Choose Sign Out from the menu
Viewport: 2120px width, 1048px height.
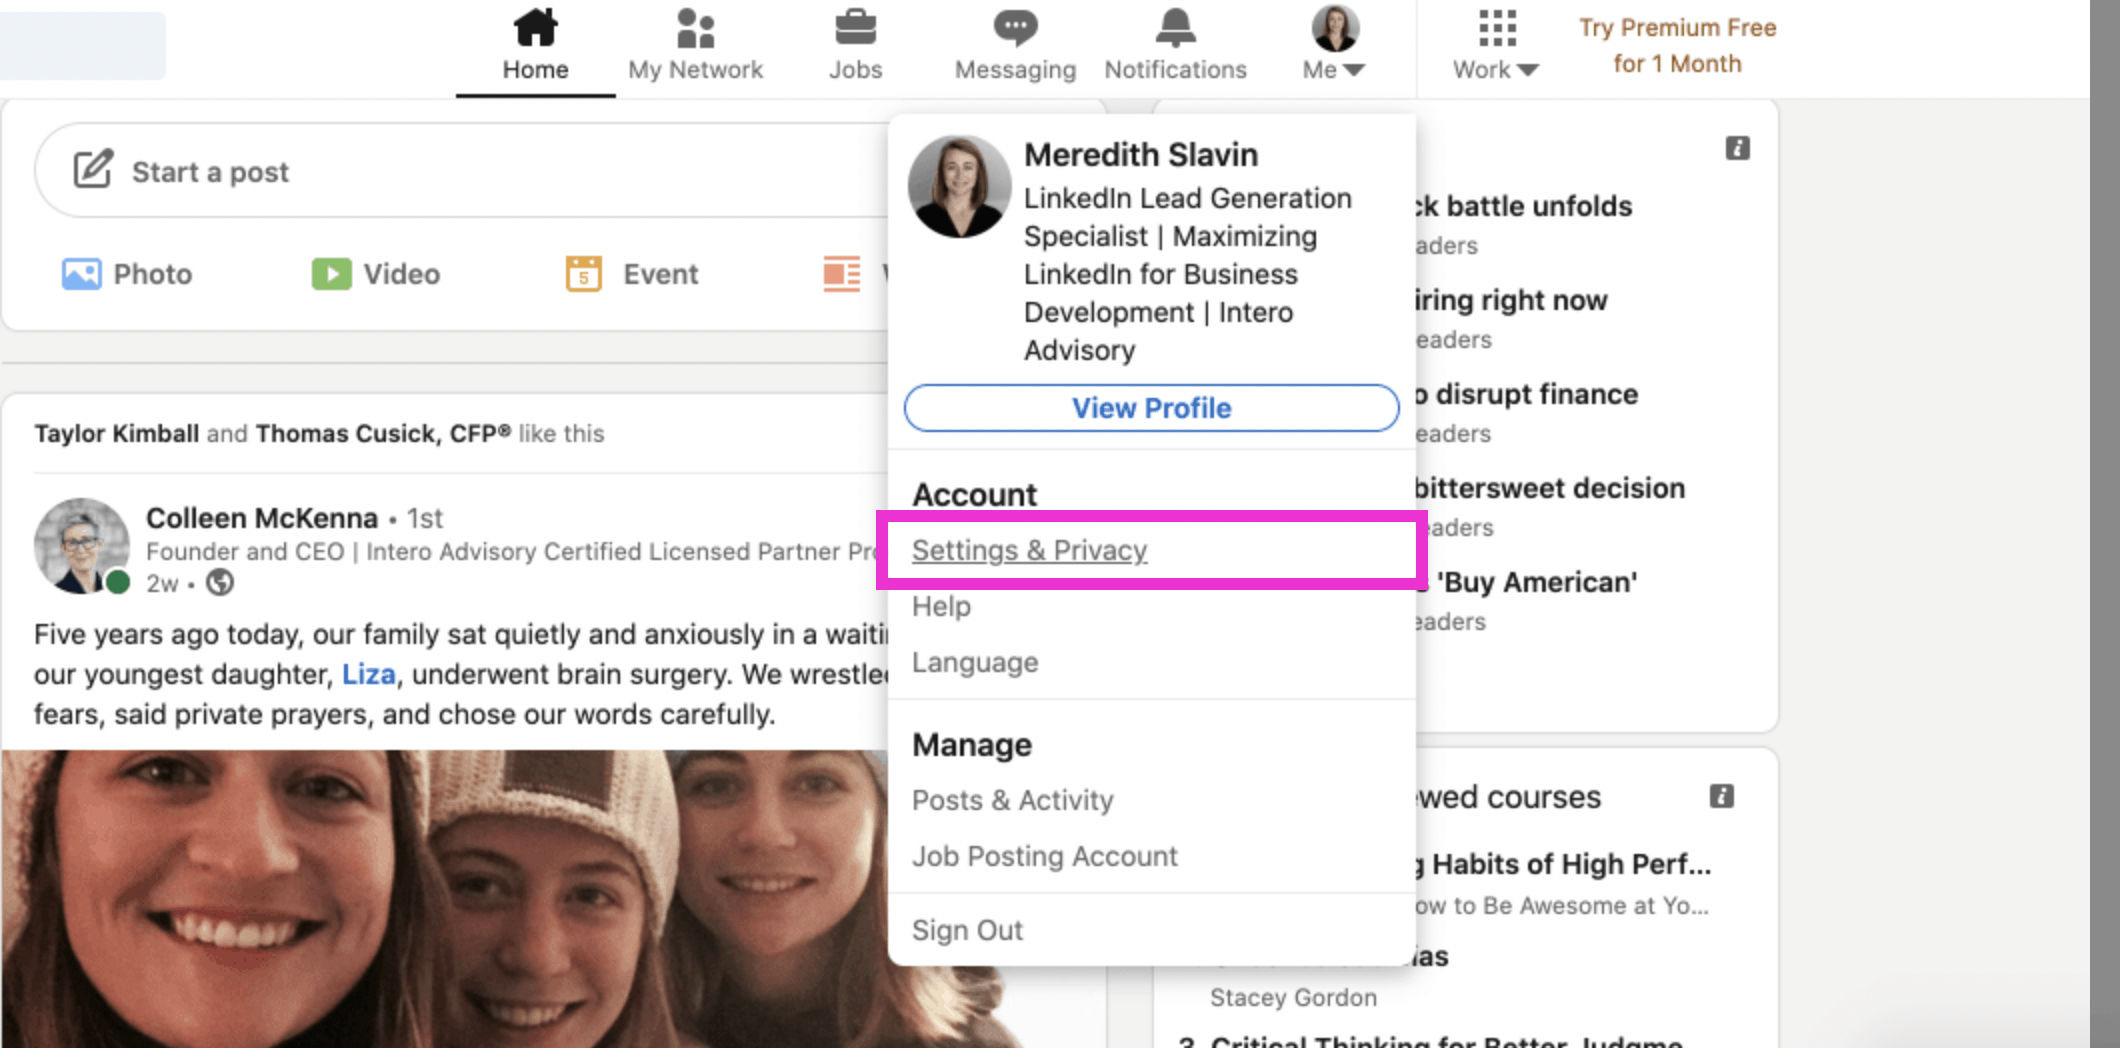tap(967, 930)
